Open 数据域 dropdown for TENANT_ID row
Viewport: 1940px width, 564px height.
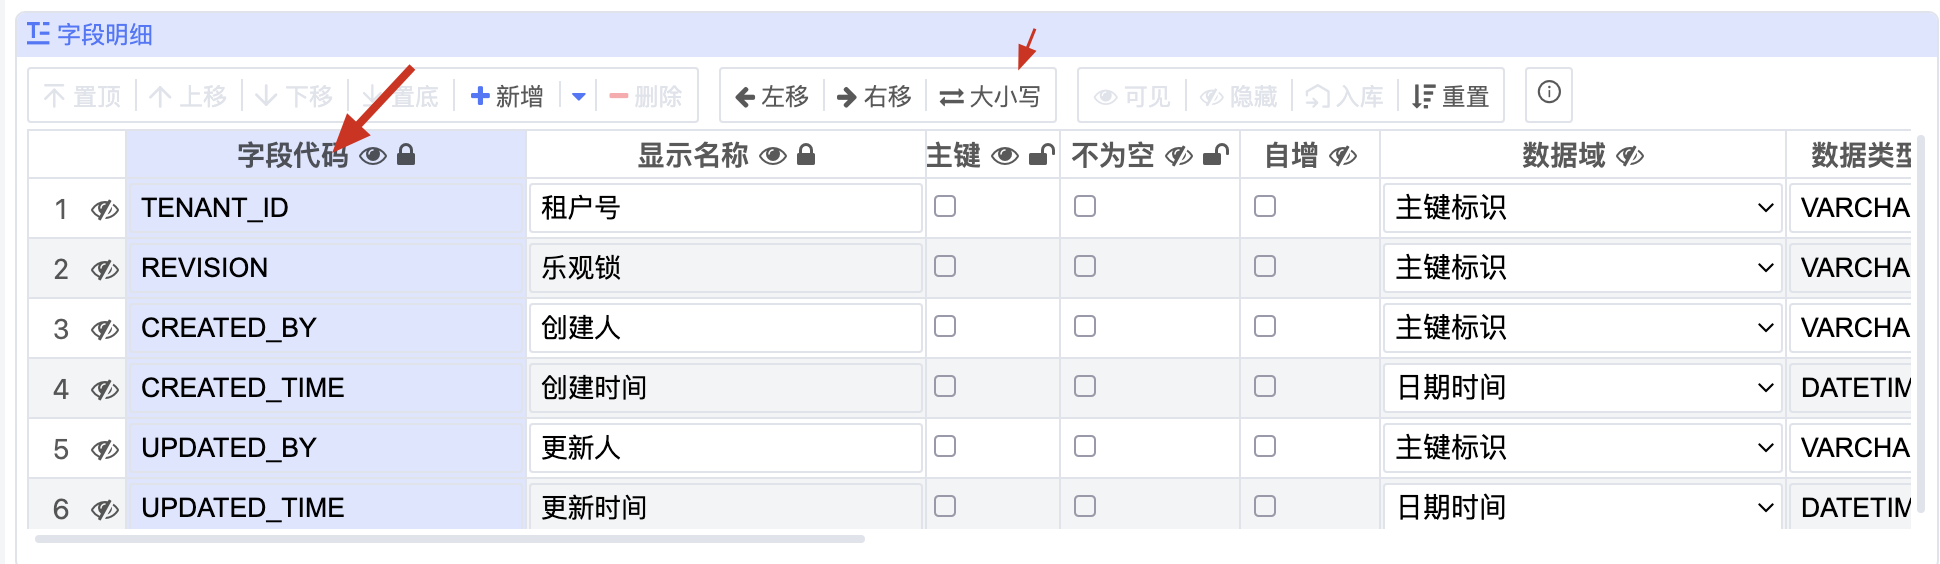tap(1582, 208)
